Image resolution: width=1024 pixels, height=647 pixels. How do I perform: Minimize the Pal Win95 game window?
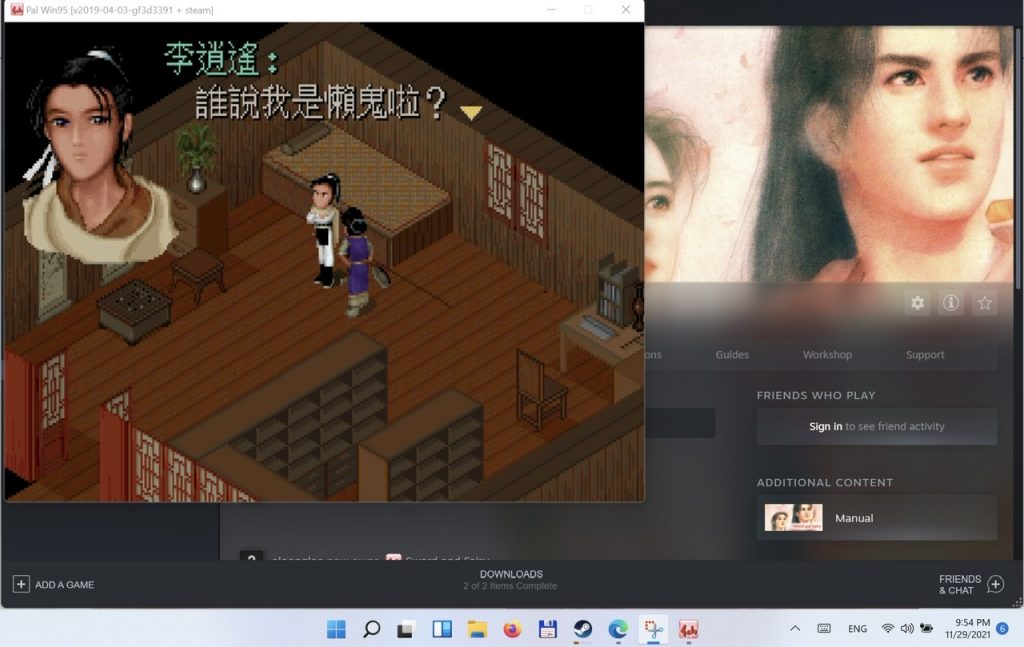click(552, 10)
